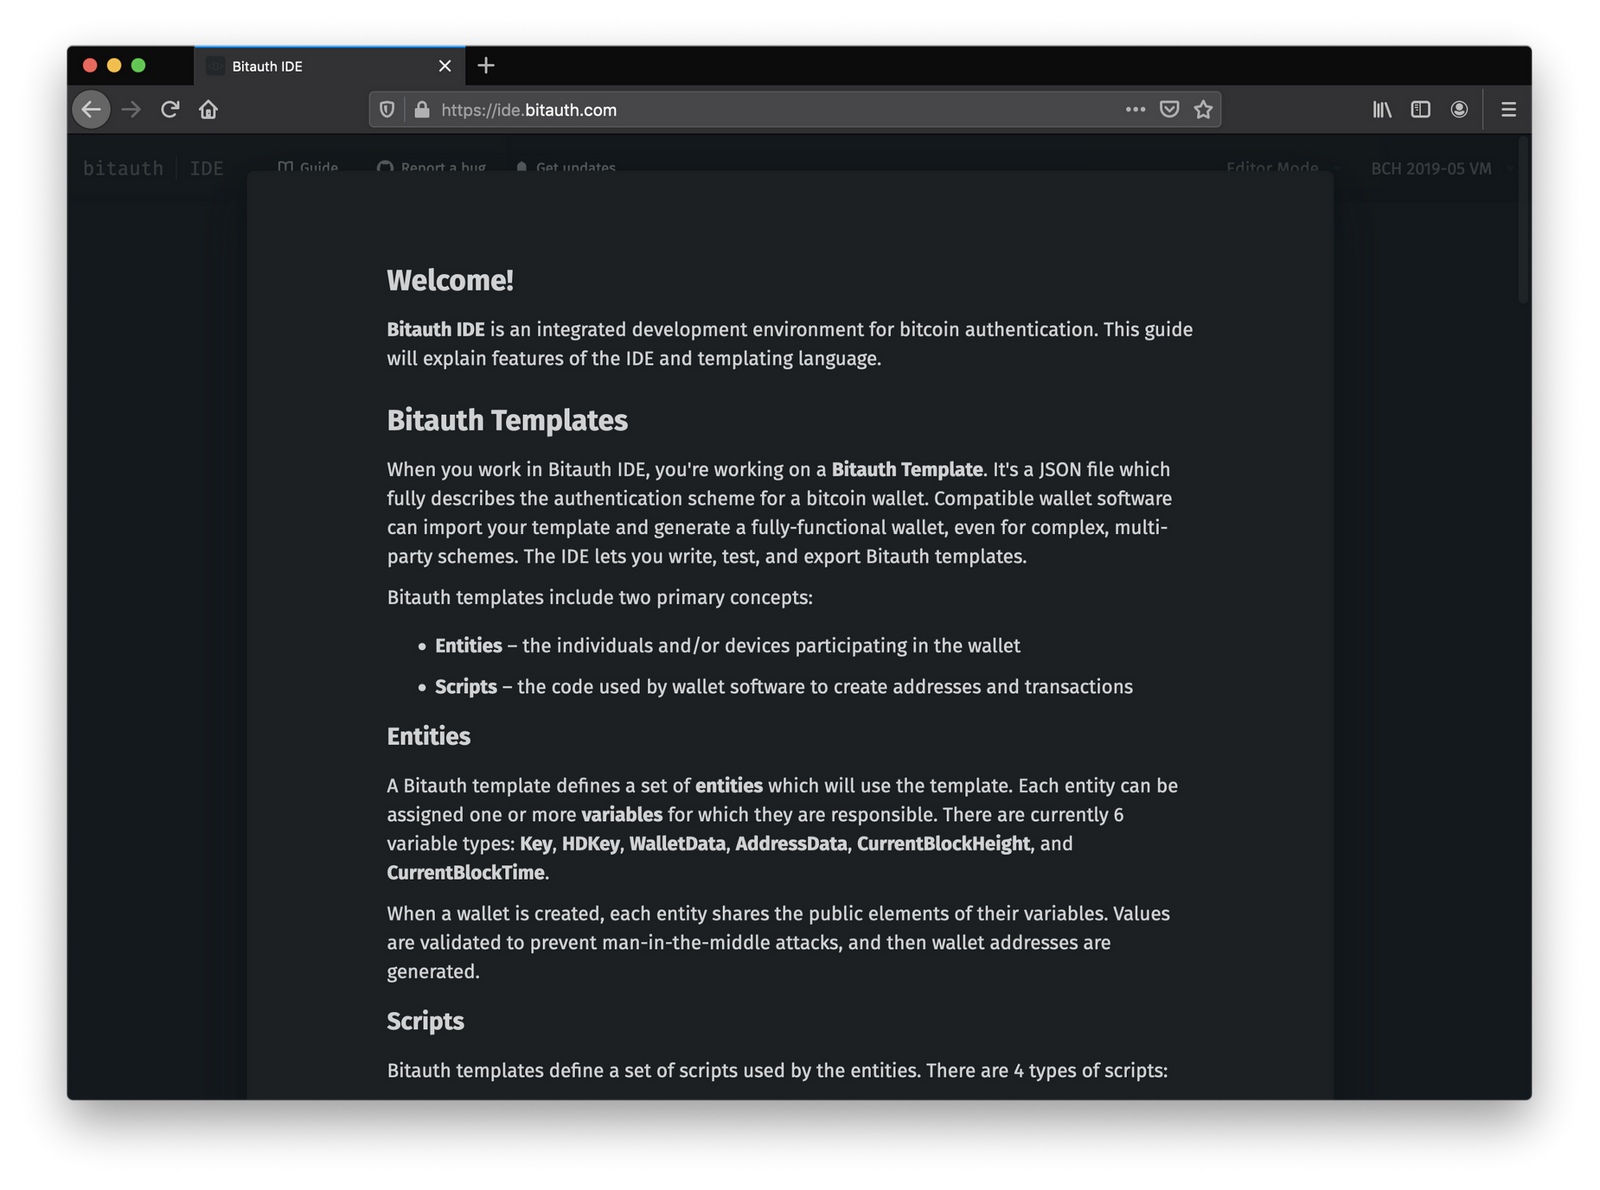Open the page actions ellipsis menu

(1135, 110)
